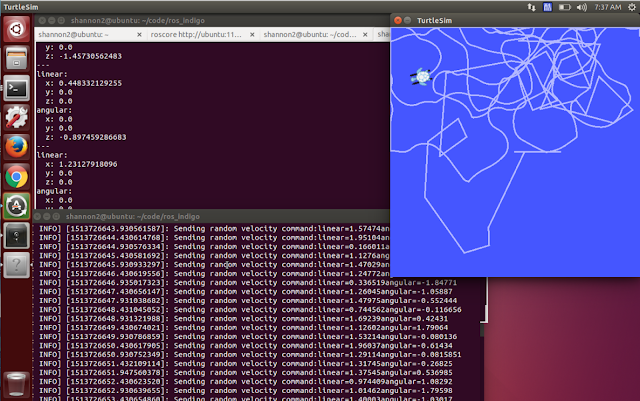Open the Trash in the launcher

pos(16,384)
